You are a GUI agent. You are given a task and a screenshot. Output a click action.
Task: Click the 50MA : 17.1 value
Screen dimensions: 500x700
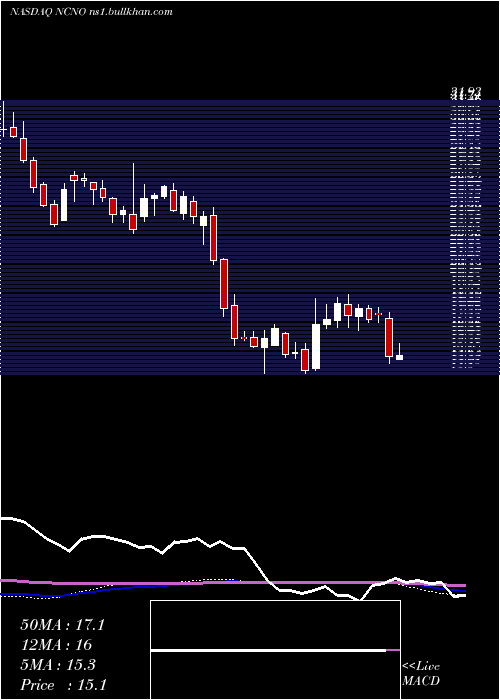click(x=62, y=625)
